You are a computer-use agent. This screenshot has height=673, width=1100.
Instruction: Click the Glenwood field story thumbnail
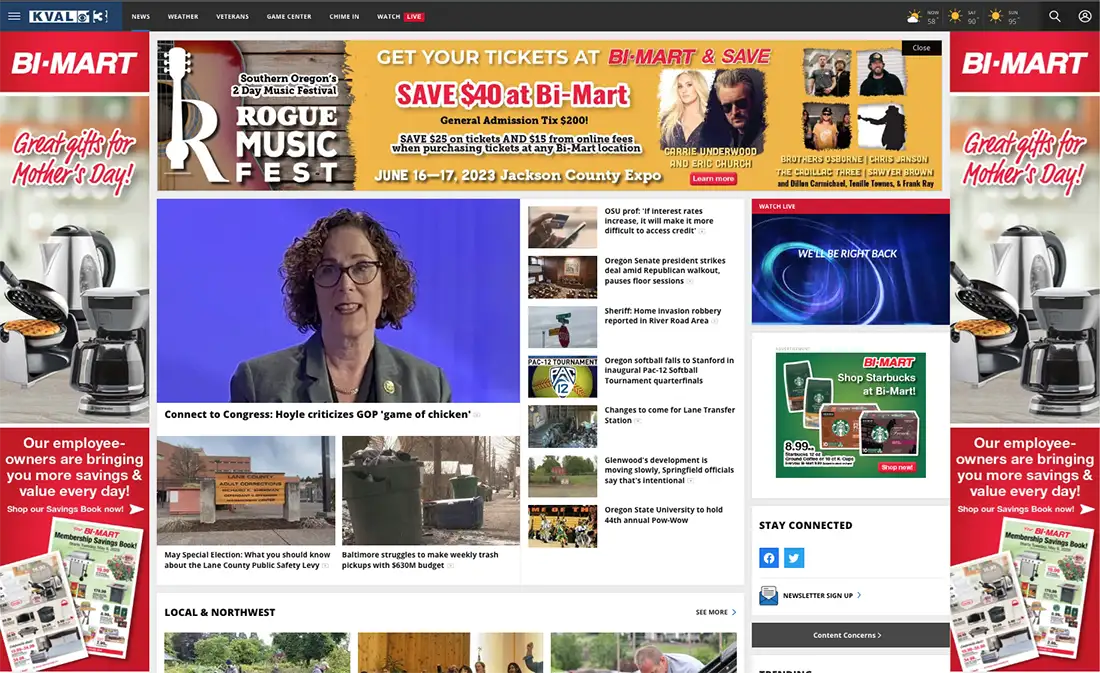point(563,477)
